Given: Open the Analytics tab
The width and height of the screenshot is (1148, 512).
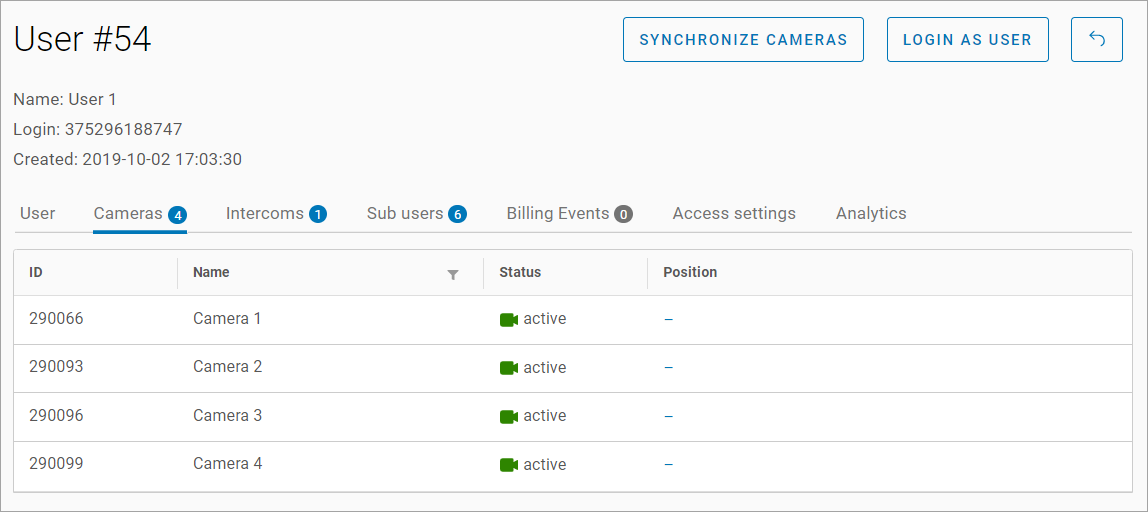Looking at the screenshot, I should [x=871, y=213].
